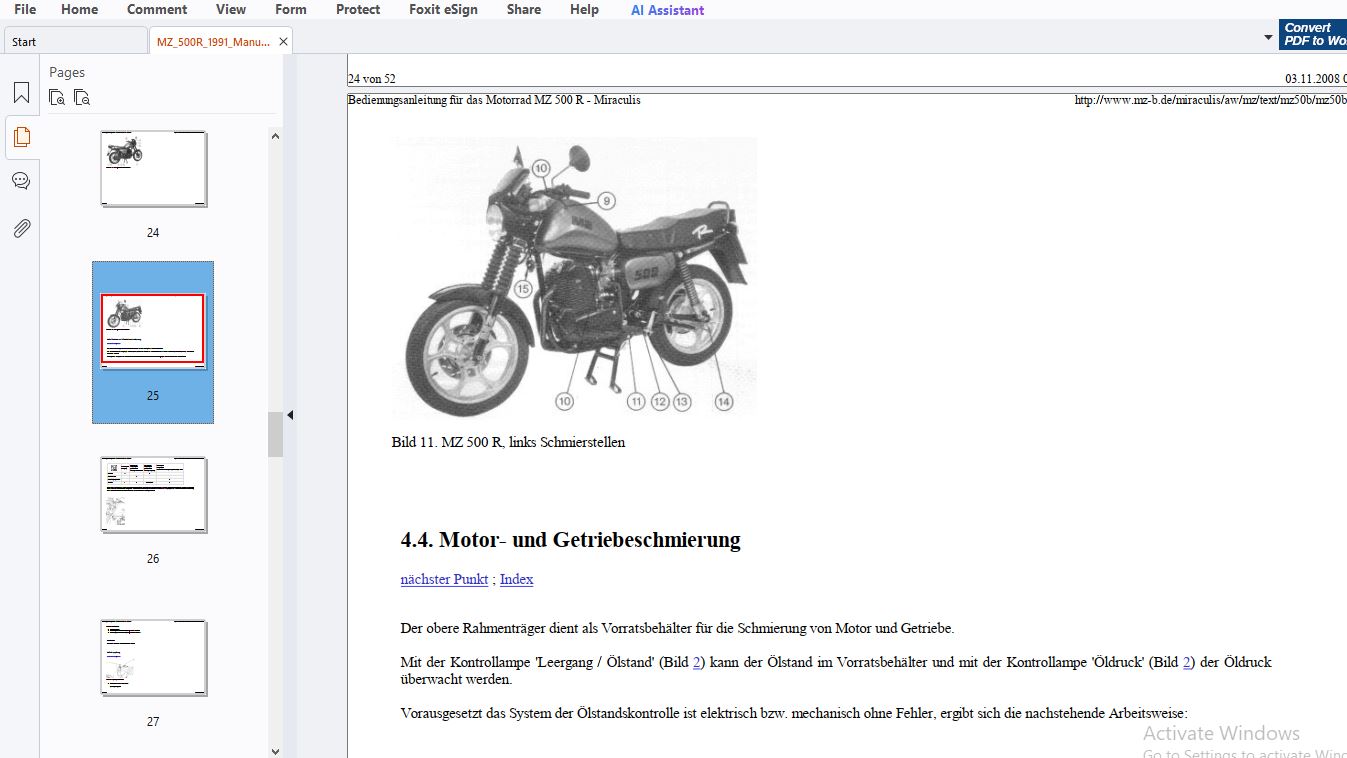The height and width of the screenshot is (758, 1347).
Task: Select the MZ_500R_1991_Manu document tab
Action: tap(213, 42)
